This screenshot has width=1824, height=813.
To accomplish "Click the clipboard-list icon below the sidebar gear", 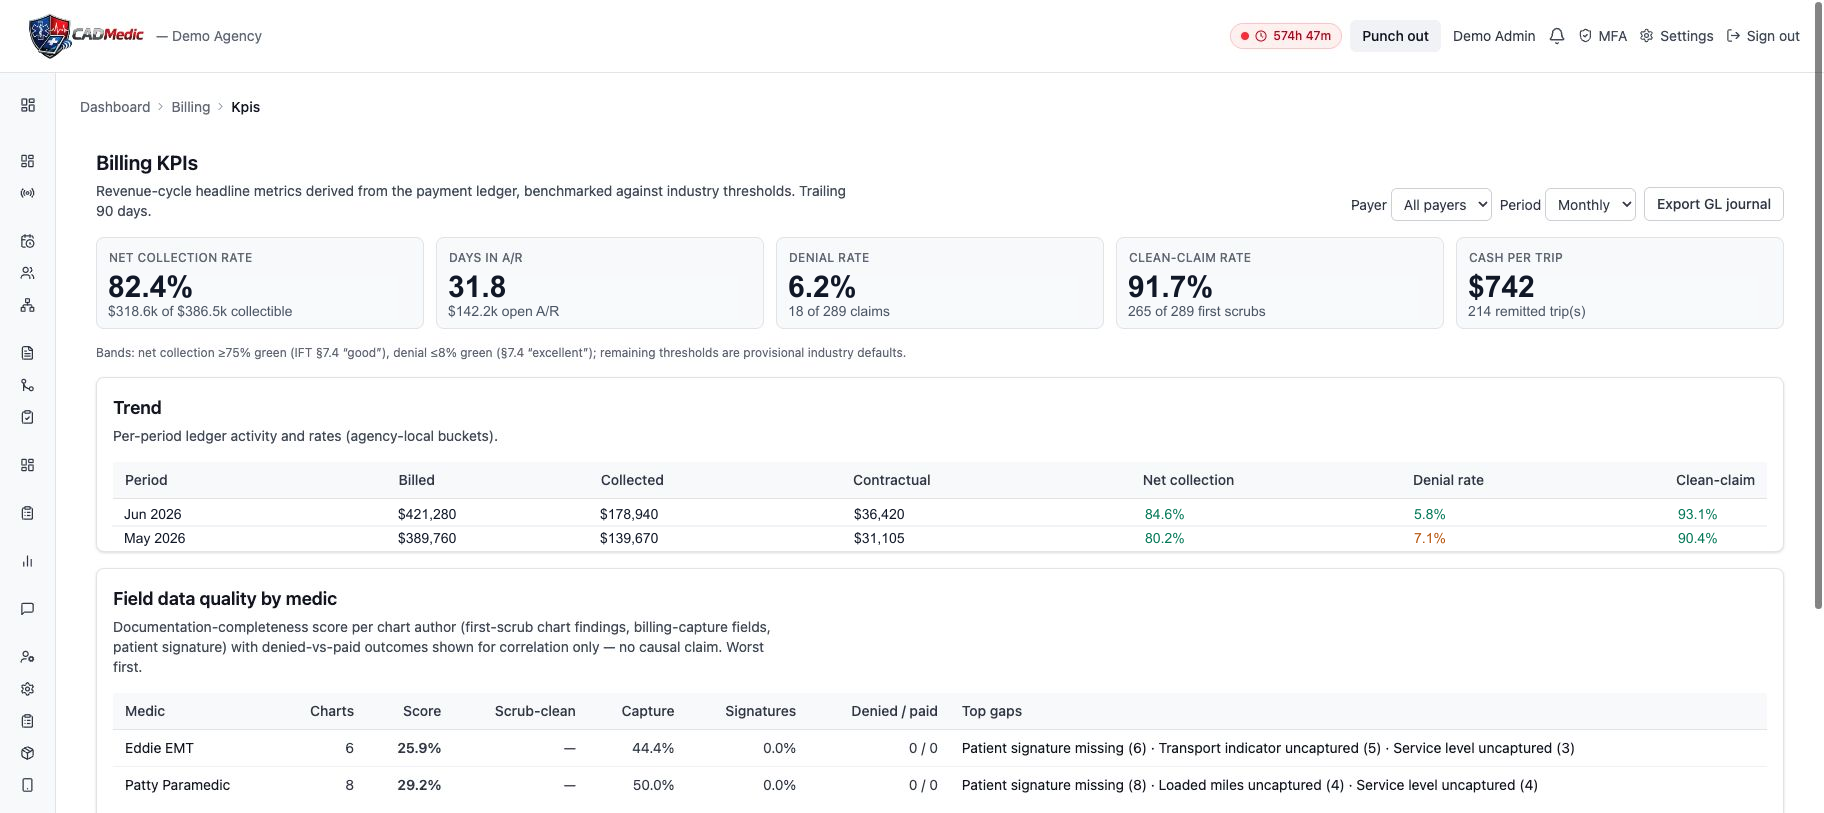I will pos(28,721).
